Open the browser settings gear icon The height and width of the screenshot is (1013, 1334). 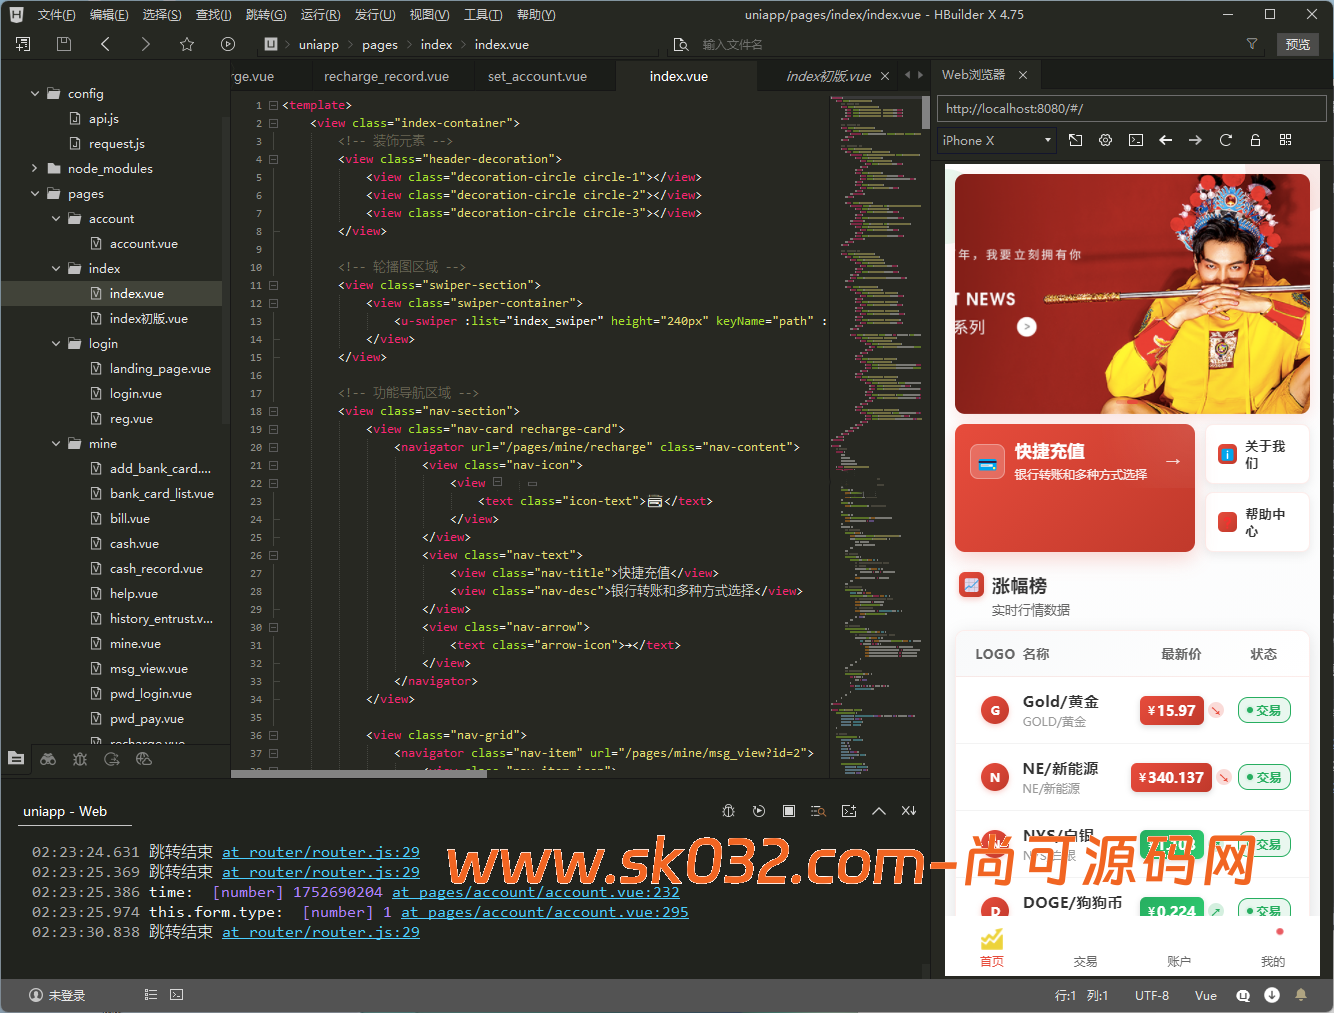pyautogui.click(x=1105, y=140)
